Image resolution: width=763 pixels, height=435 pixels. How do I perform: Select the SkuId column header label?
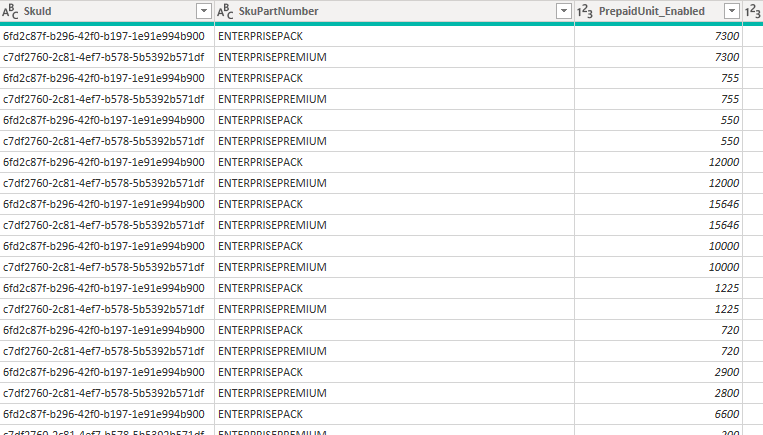pyautogui.click(x=37, y=11)
